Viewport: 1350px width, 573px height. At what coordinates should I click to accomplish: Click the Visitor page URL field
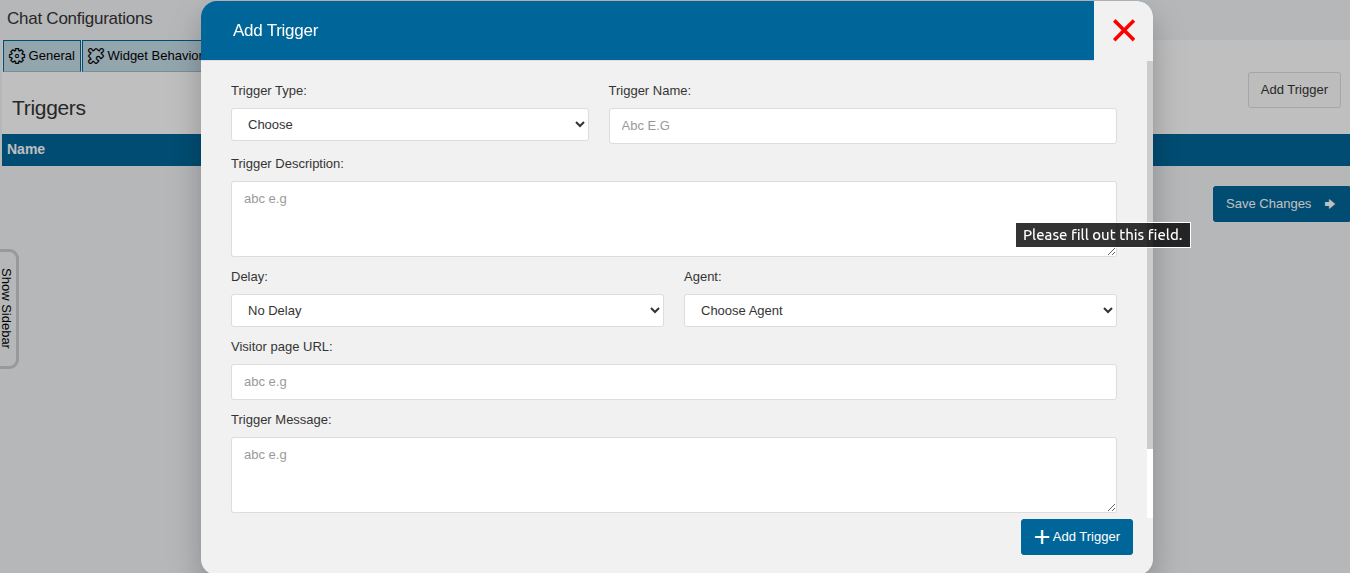coord(673,382)
